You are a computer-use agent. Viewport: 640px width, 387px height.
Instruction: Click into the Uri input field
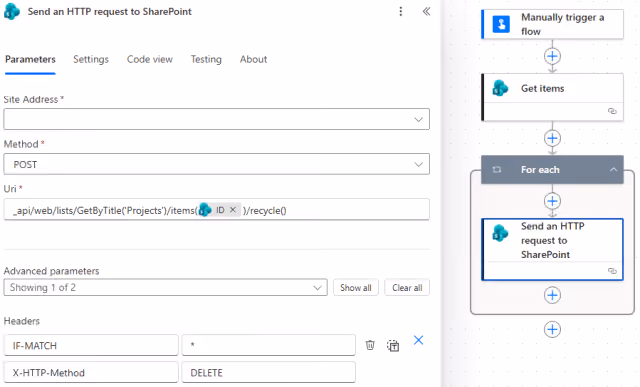[216, 209]
